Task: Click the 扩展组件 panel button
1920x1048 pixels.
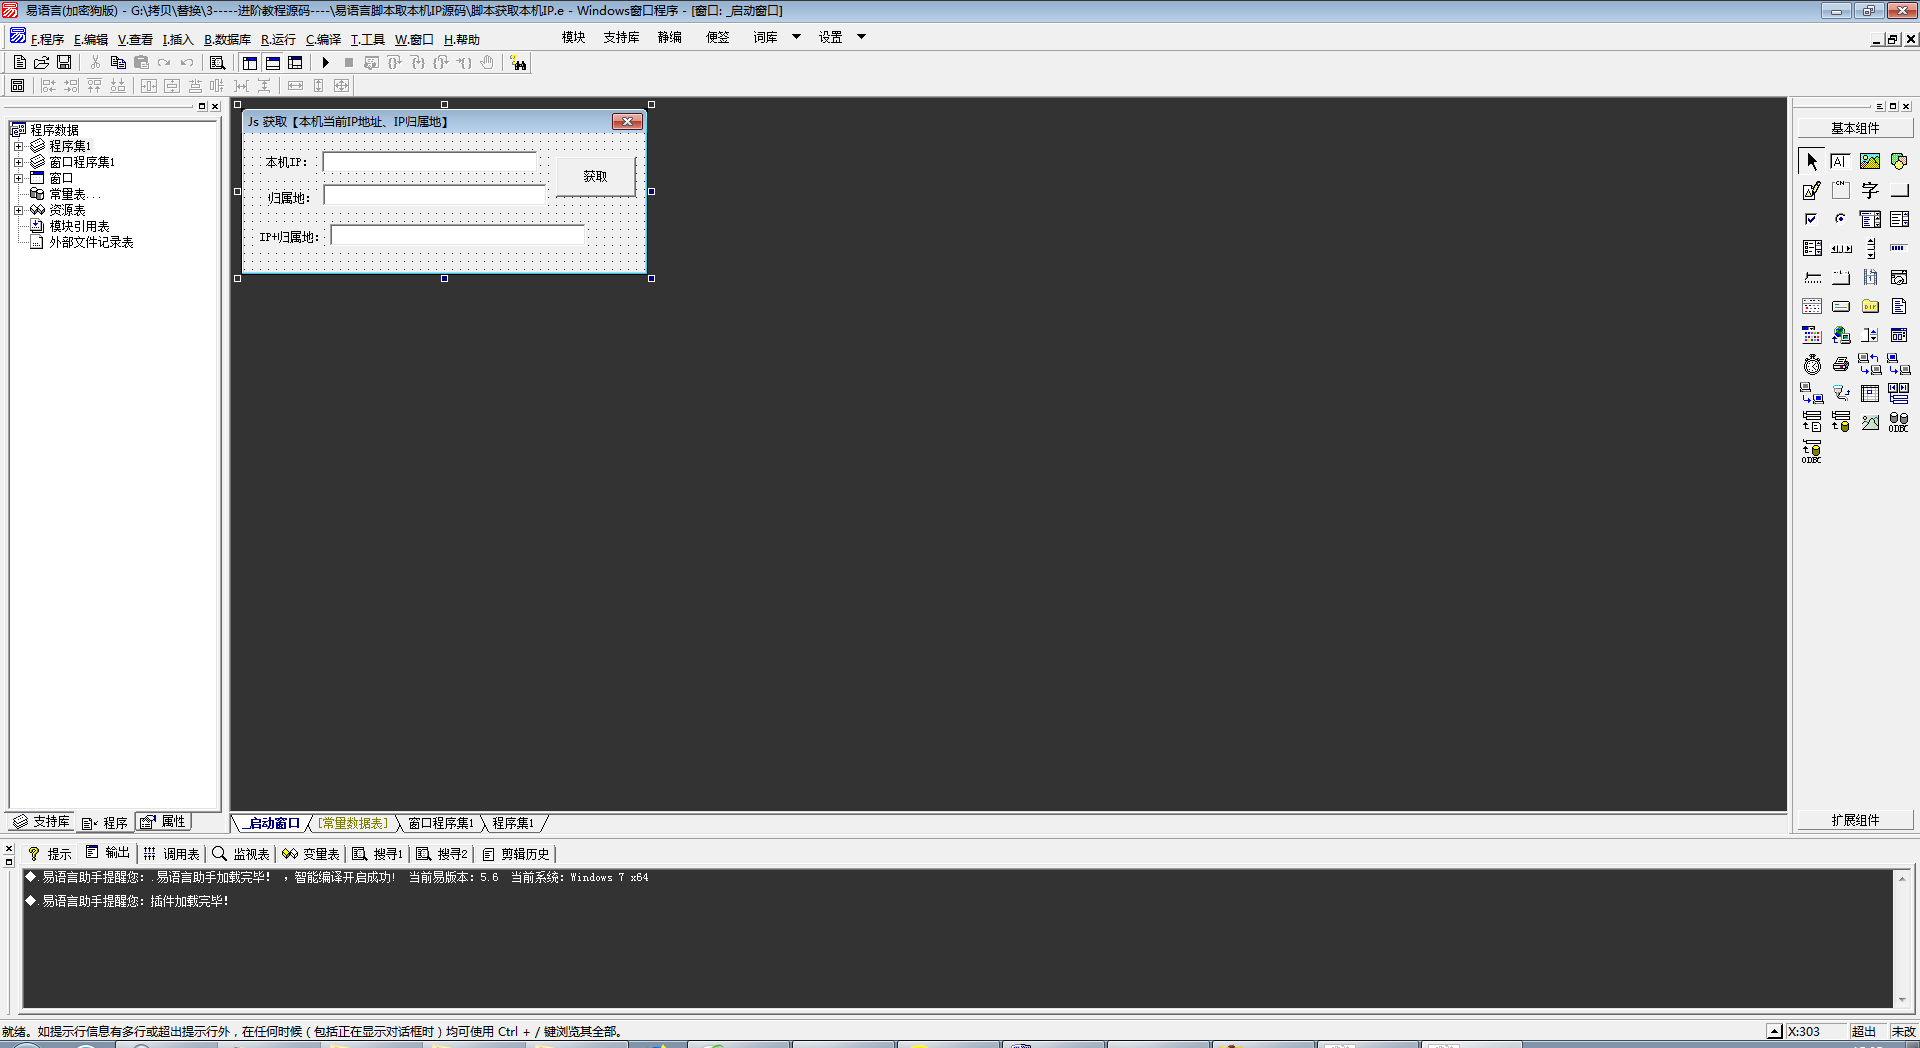Action: 1855,820
